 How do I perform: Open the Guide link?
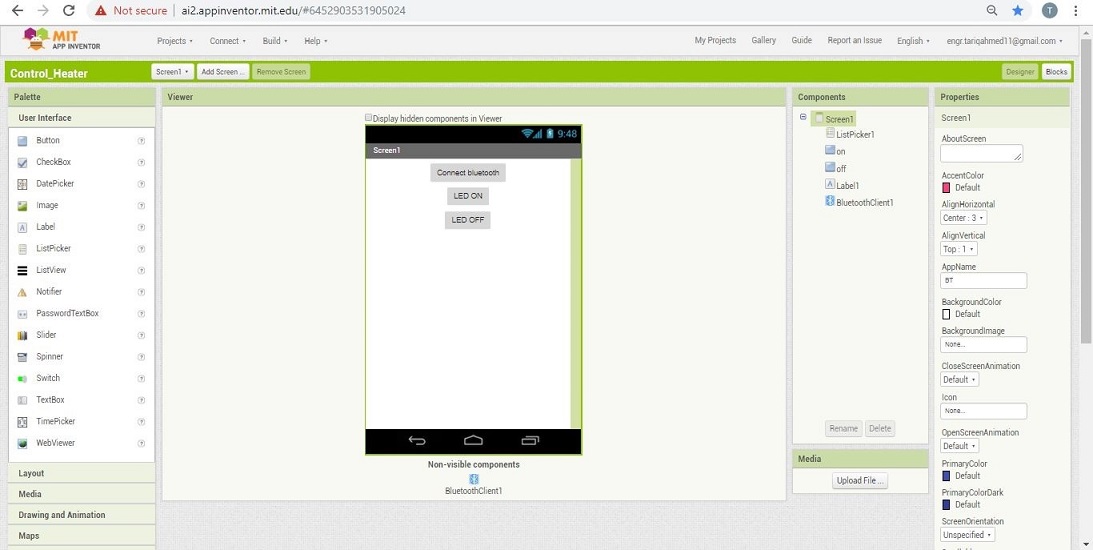pyautogui.click(x=802, y=40)
